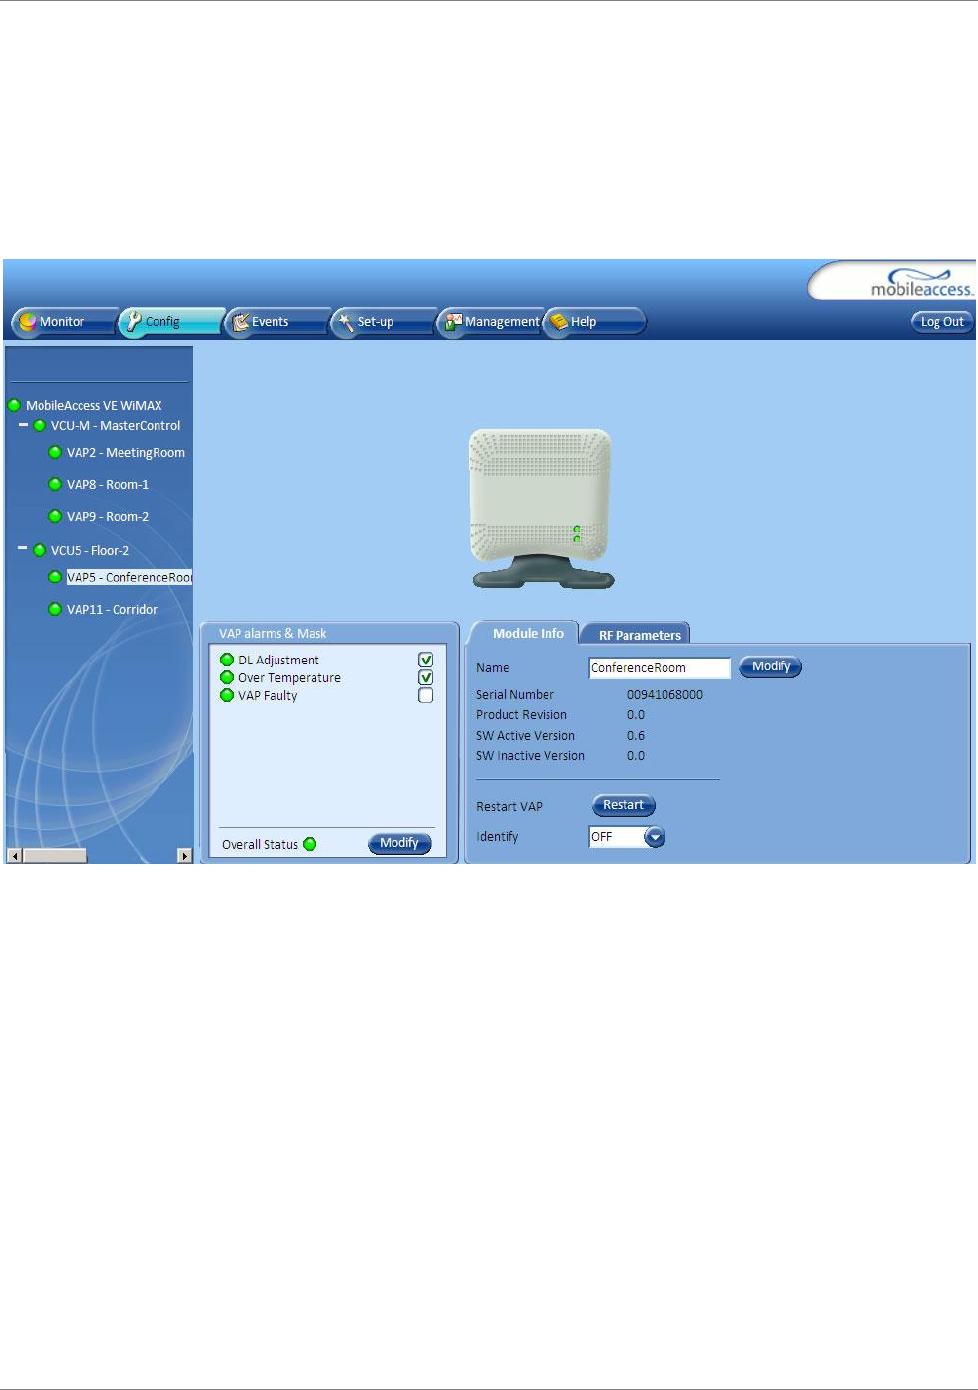Click the VAP device image
The image size is (978, 1390).
[x=541, y=509]
